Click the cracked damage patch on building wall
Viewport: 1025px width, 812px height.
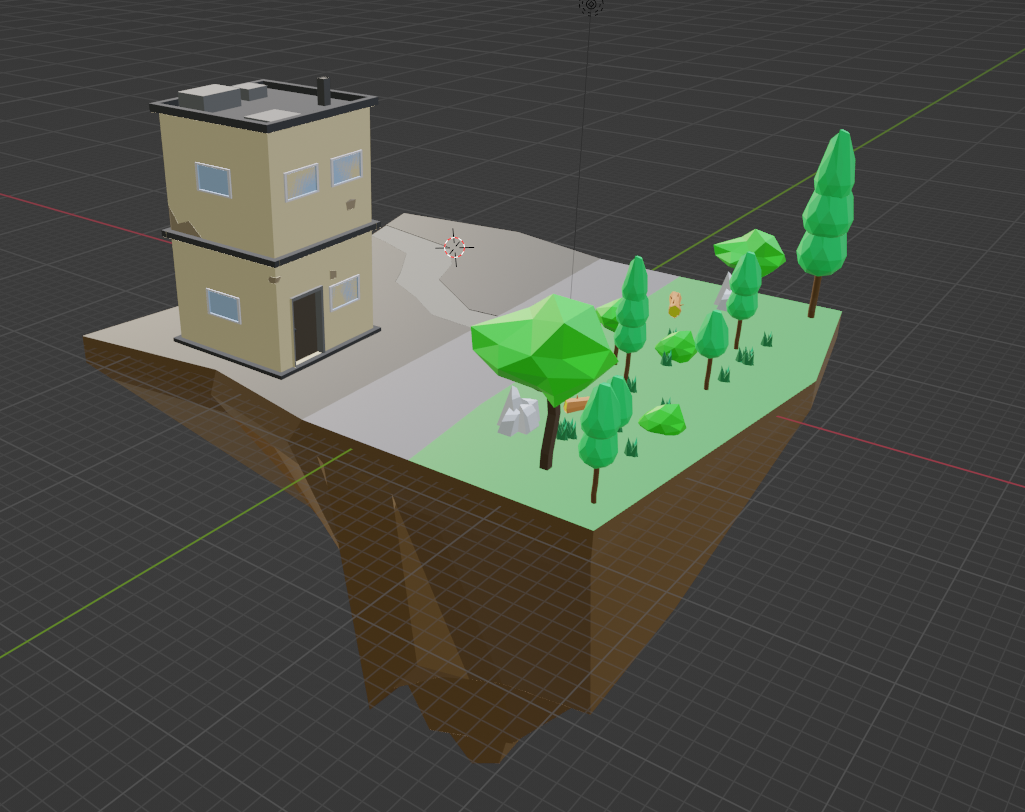[x=183, y=222]
